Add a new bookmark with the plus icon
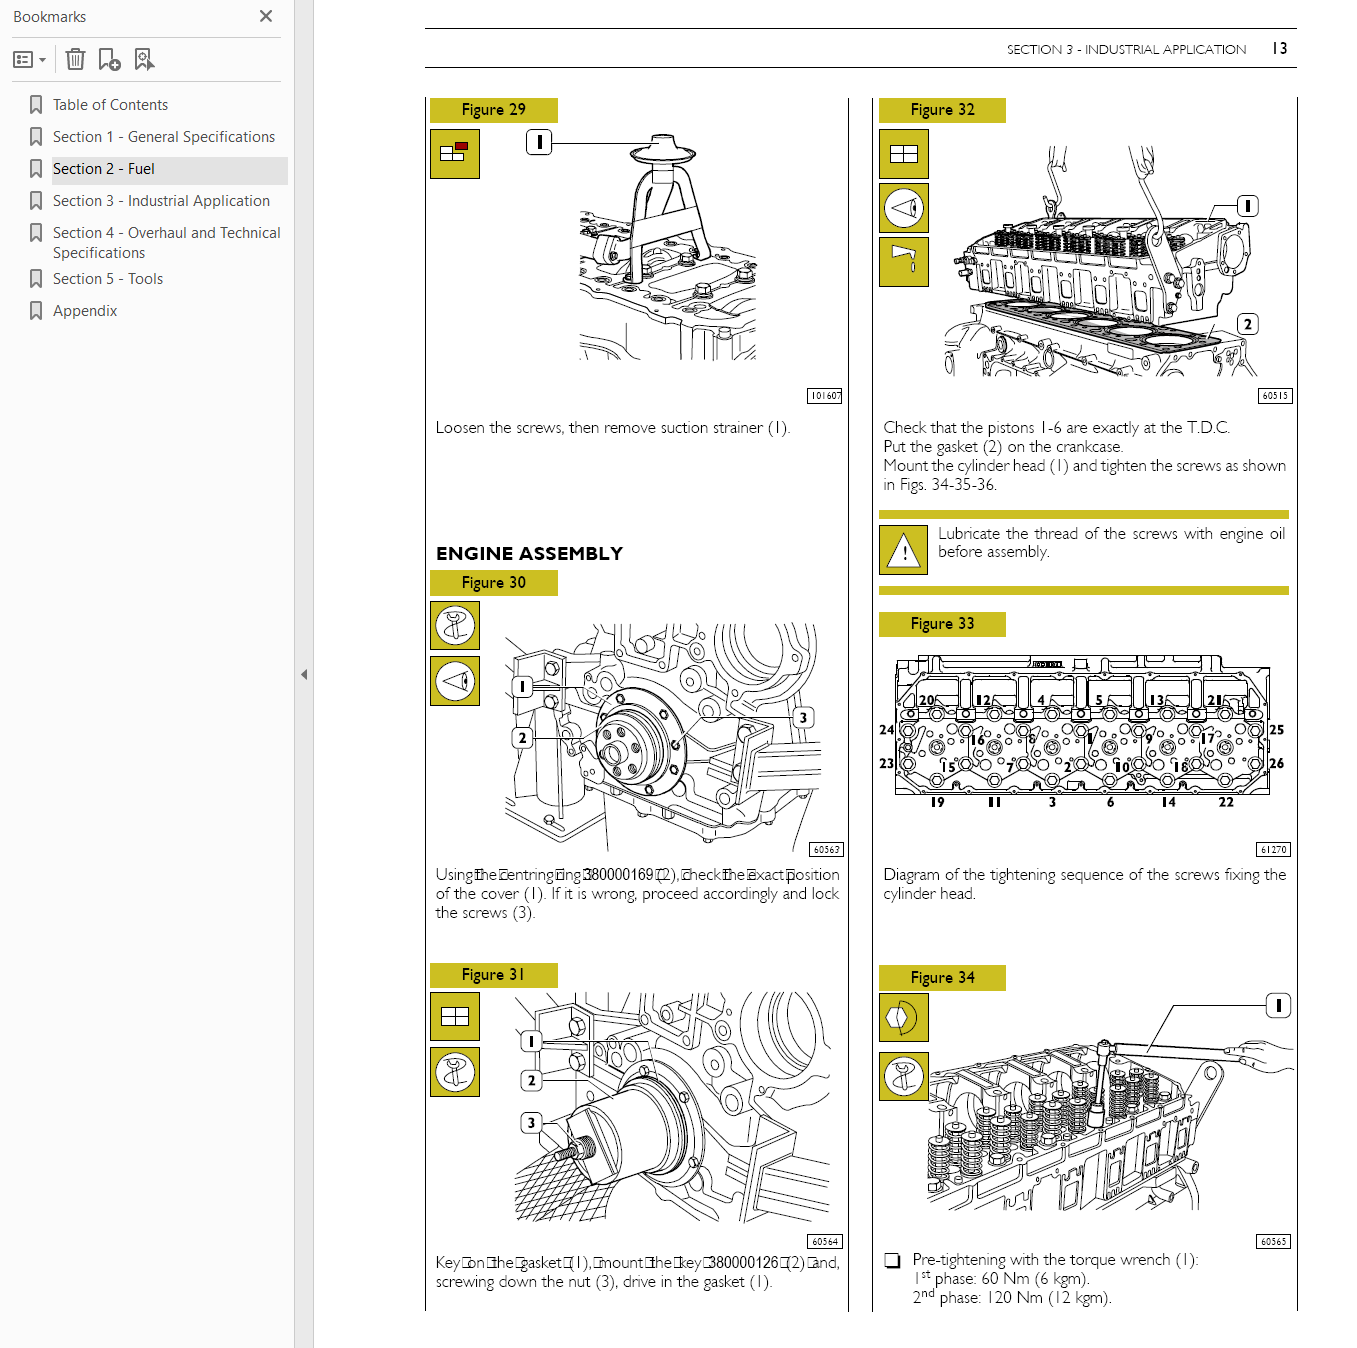The image size is (1357, 1348). pyautogui.click(x=109, y=60)
